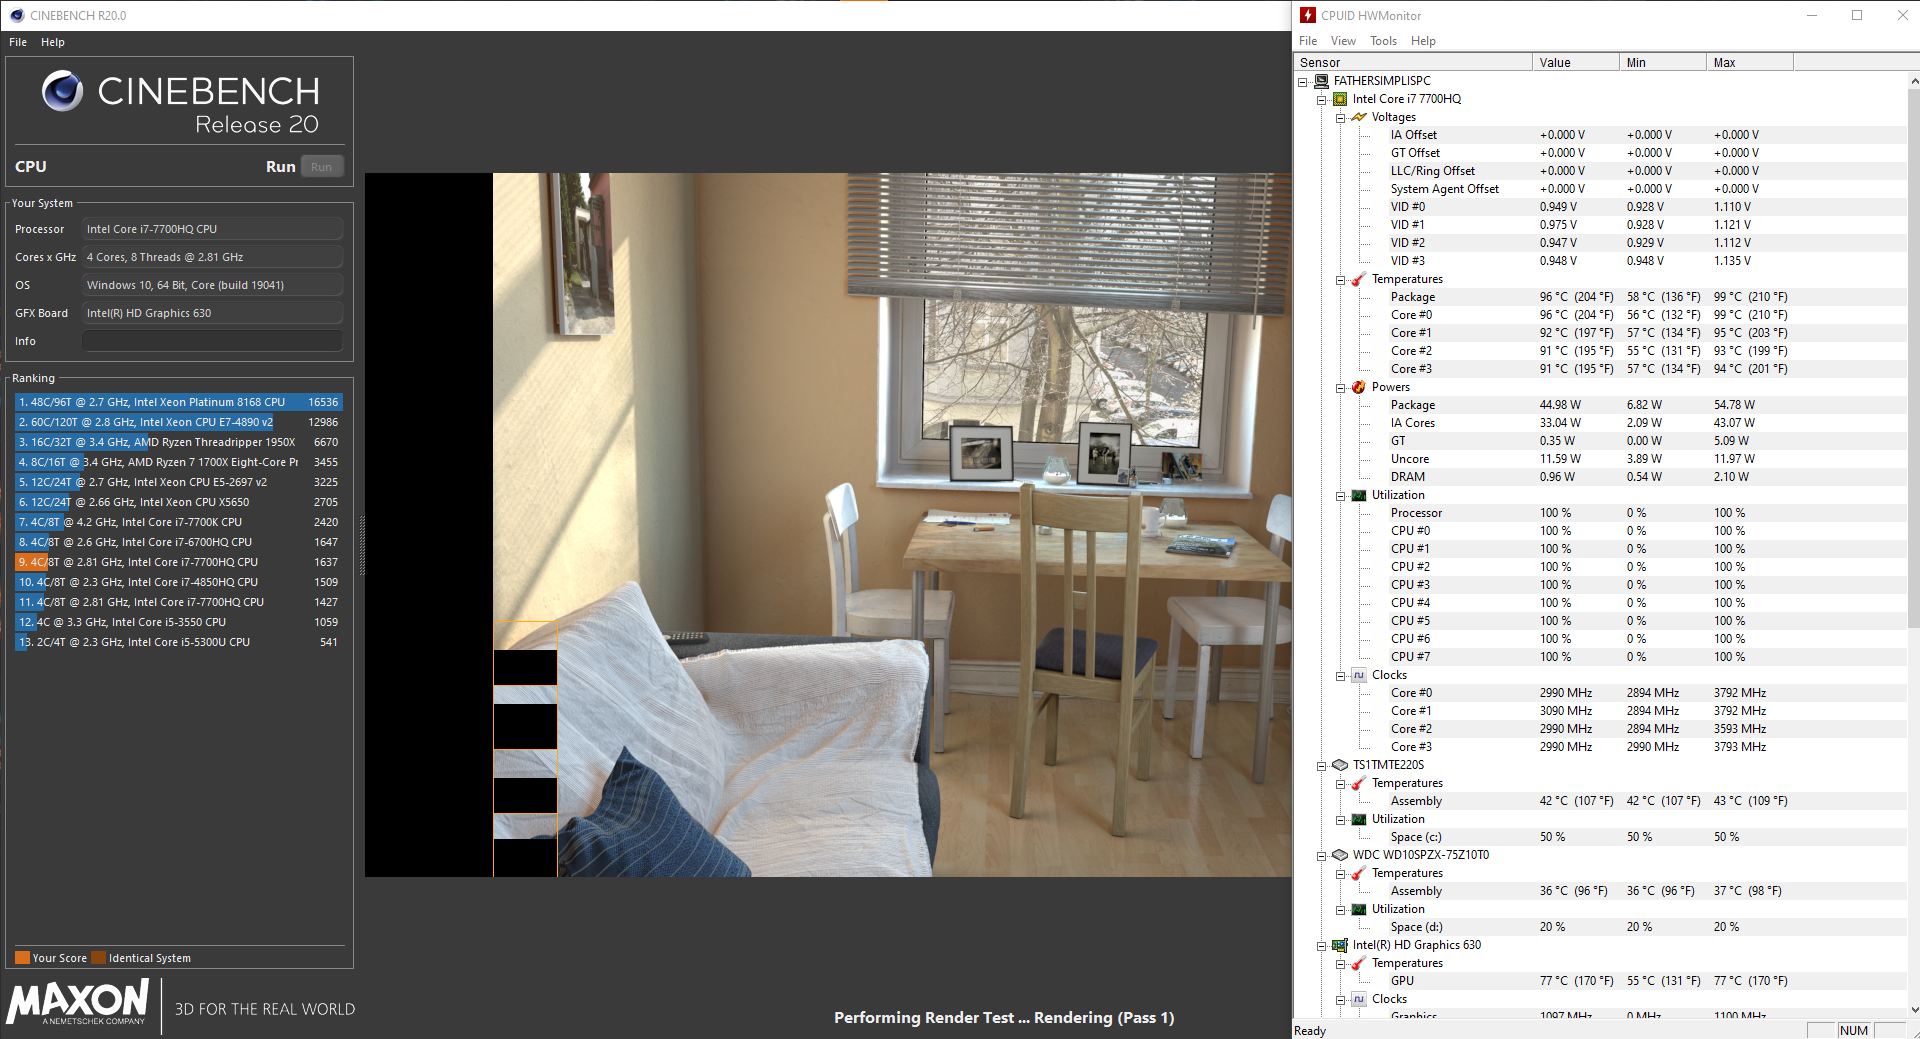Collapse the FATHERSIMPLISPC root node

tap(1303, 82)
